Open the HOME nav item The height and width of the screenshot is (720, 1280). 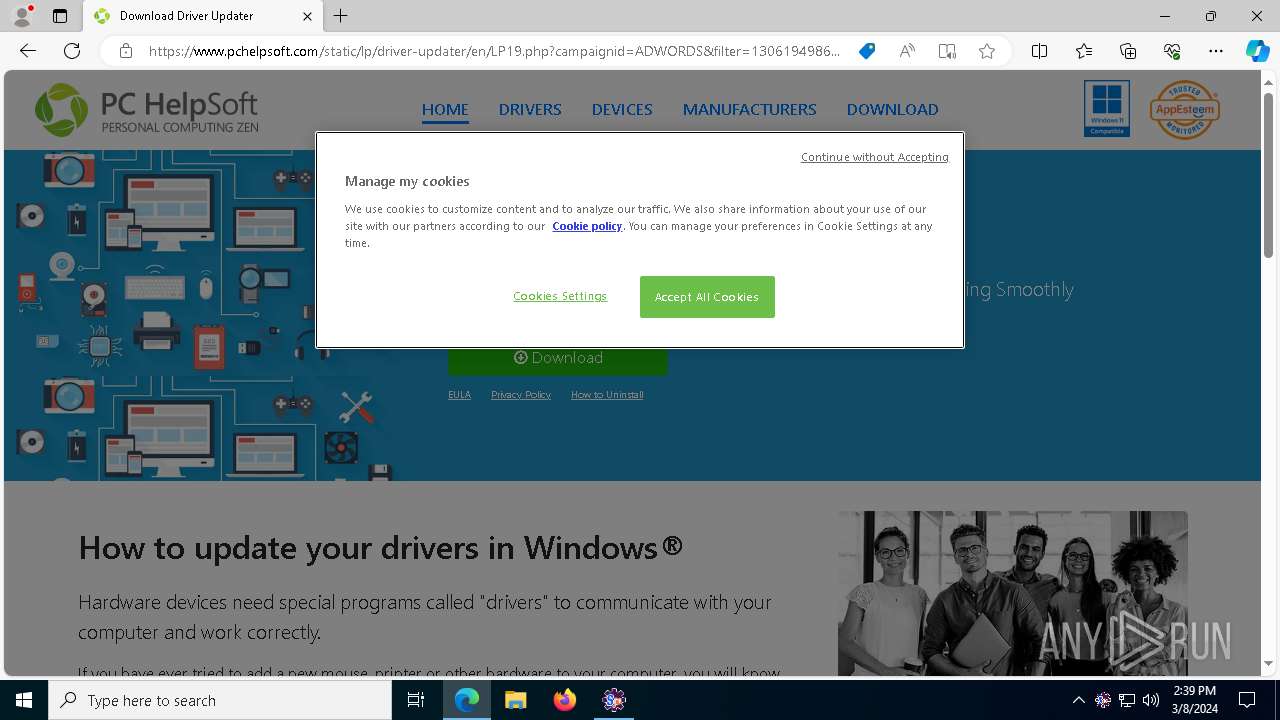[445, 109]
